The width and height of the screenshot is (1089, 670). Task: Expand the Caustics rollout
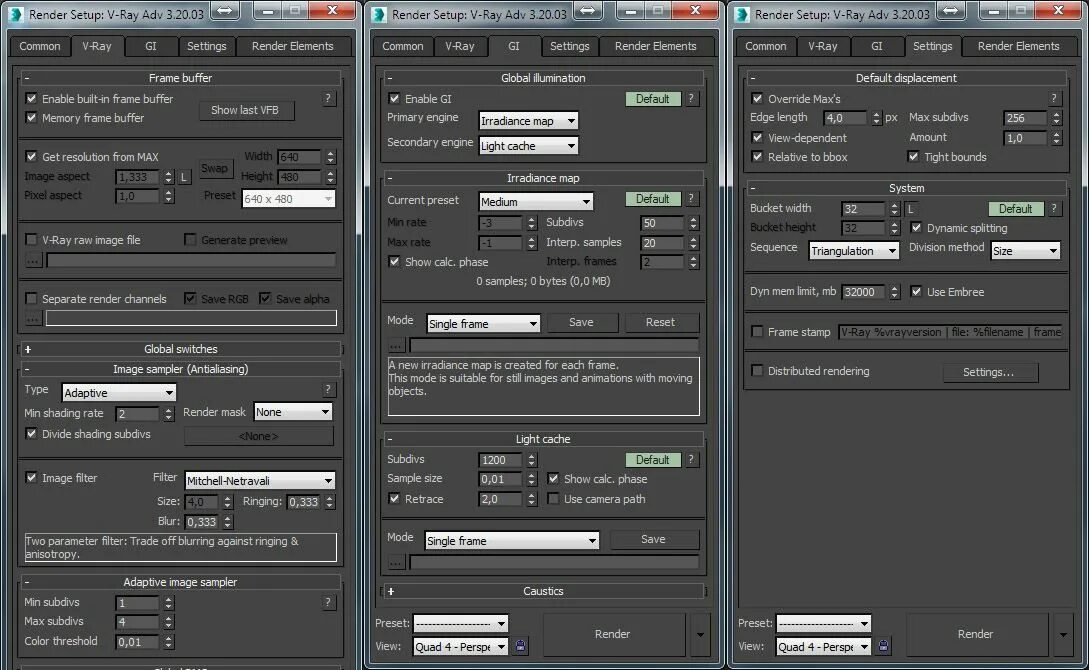pos(543,591)
